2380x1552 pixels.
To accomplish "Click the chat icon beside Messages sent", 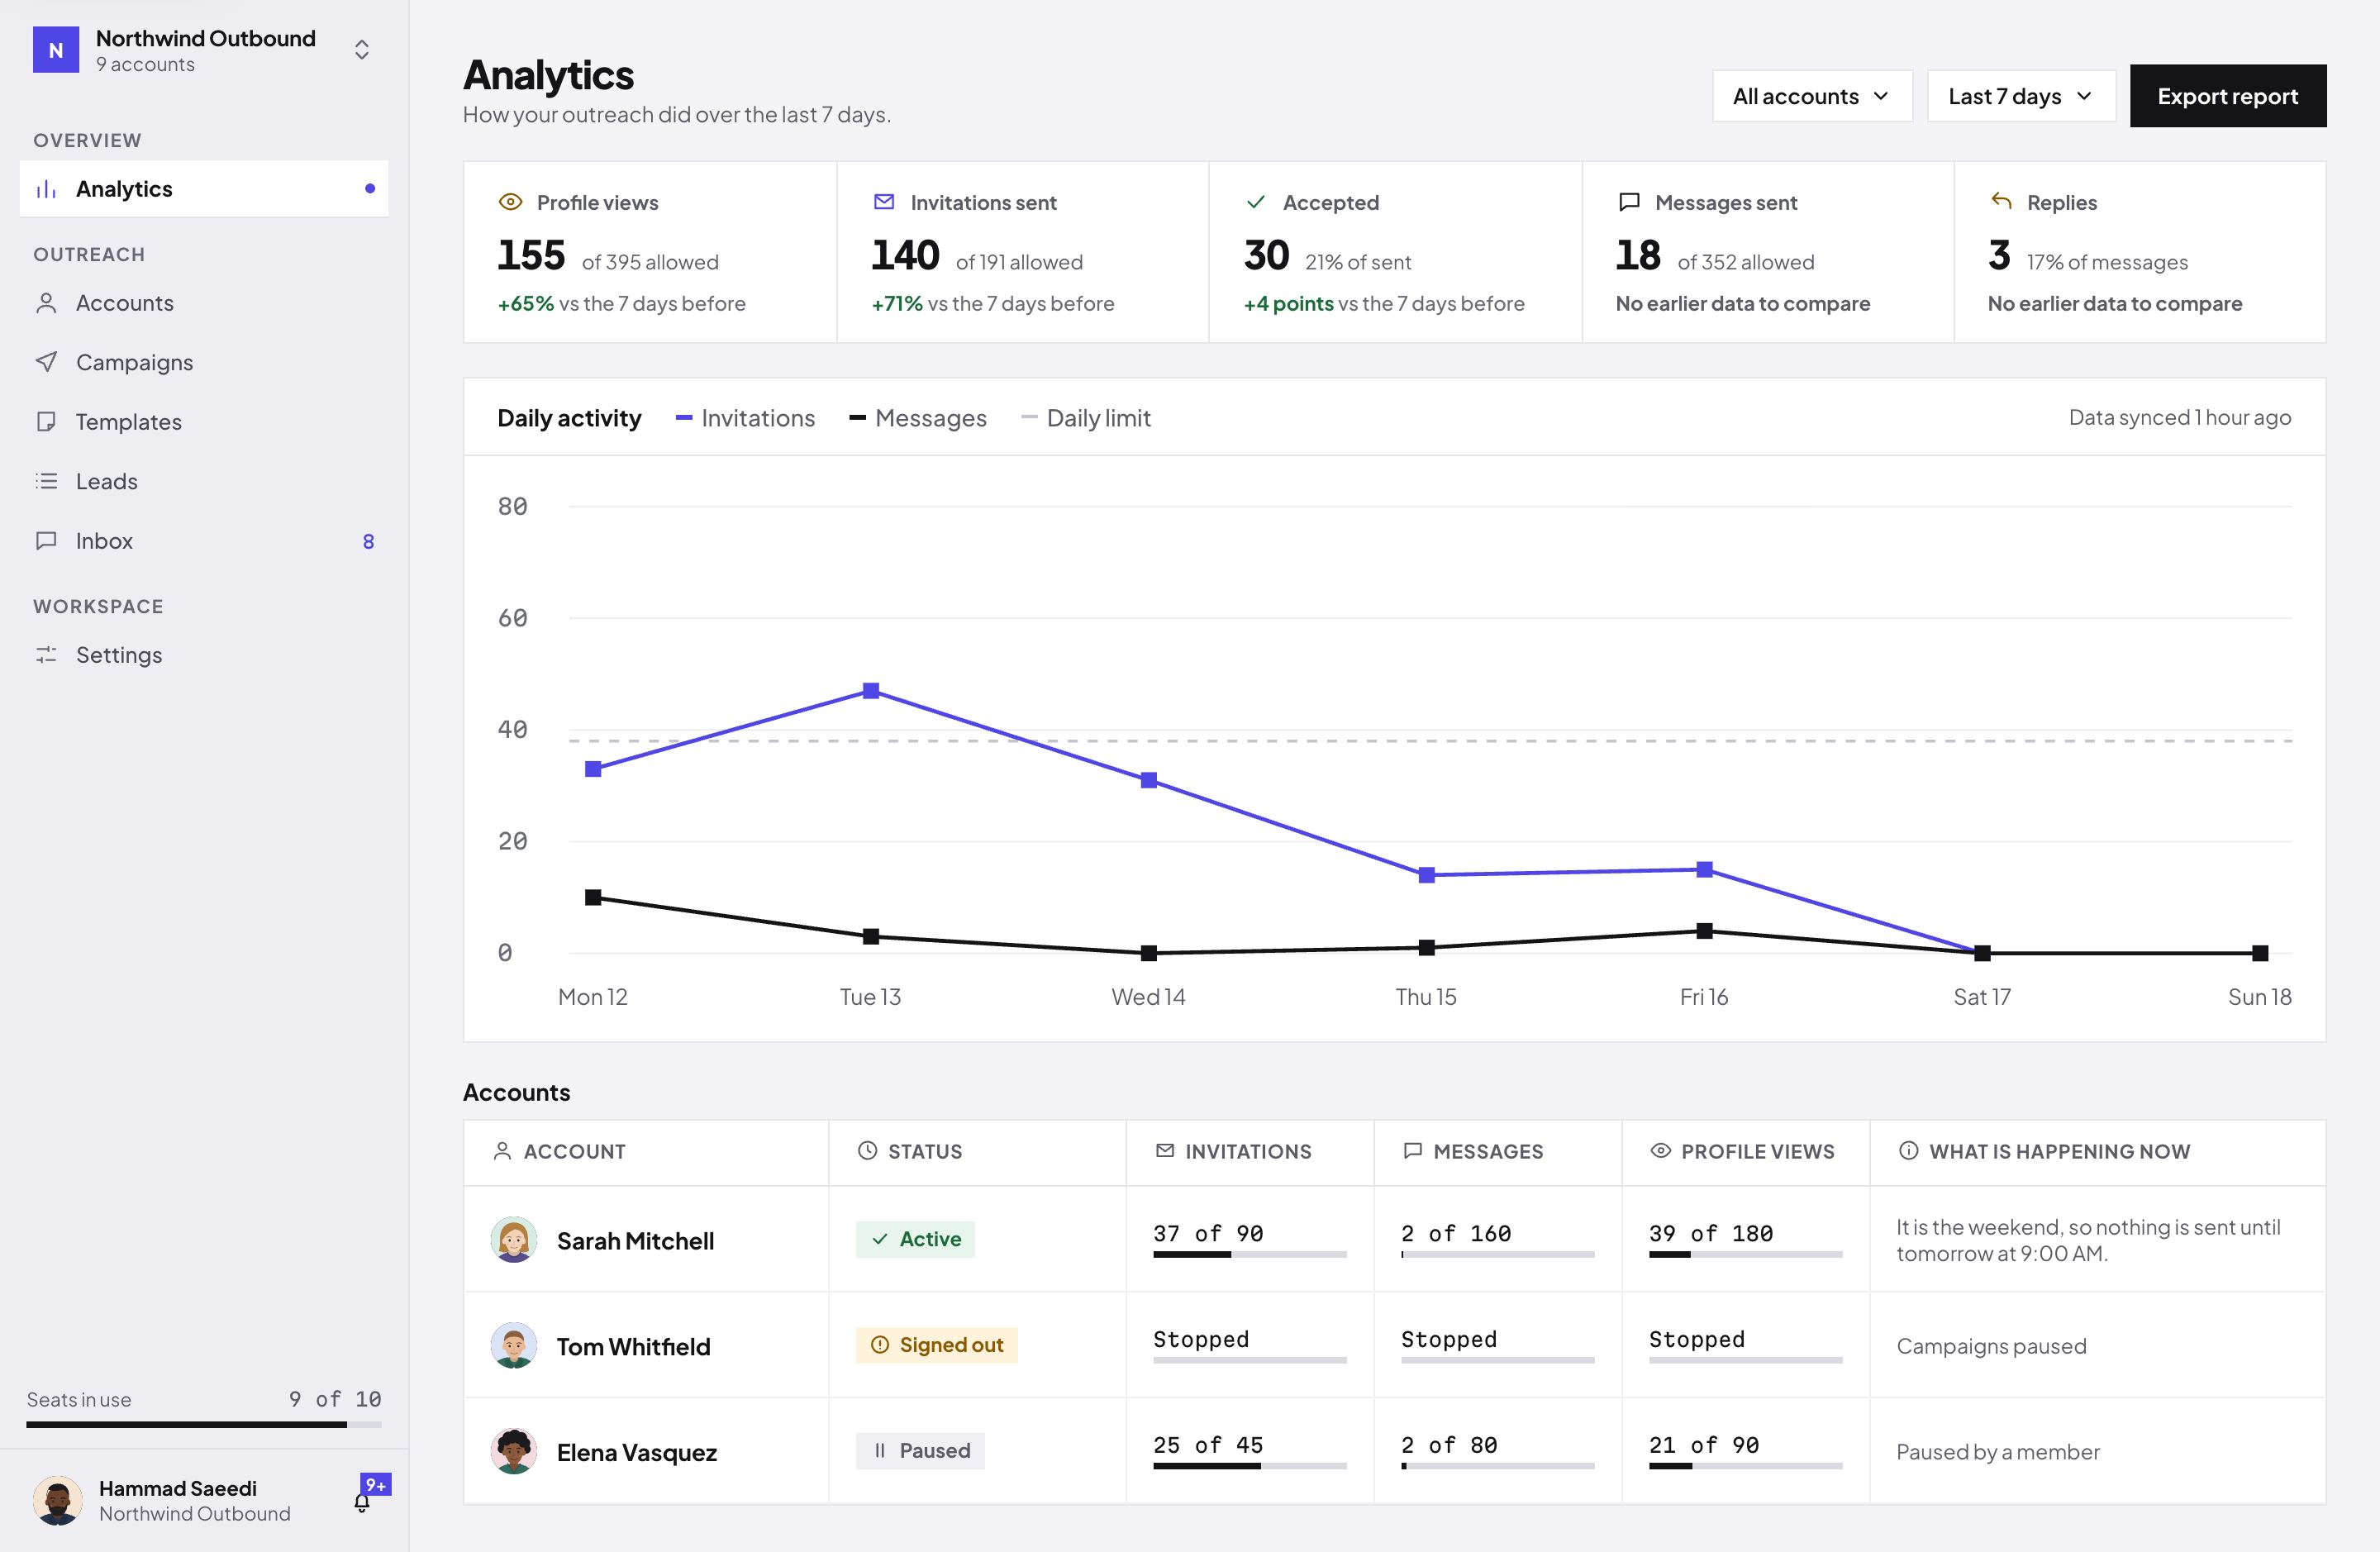I will pos(1629,202).
